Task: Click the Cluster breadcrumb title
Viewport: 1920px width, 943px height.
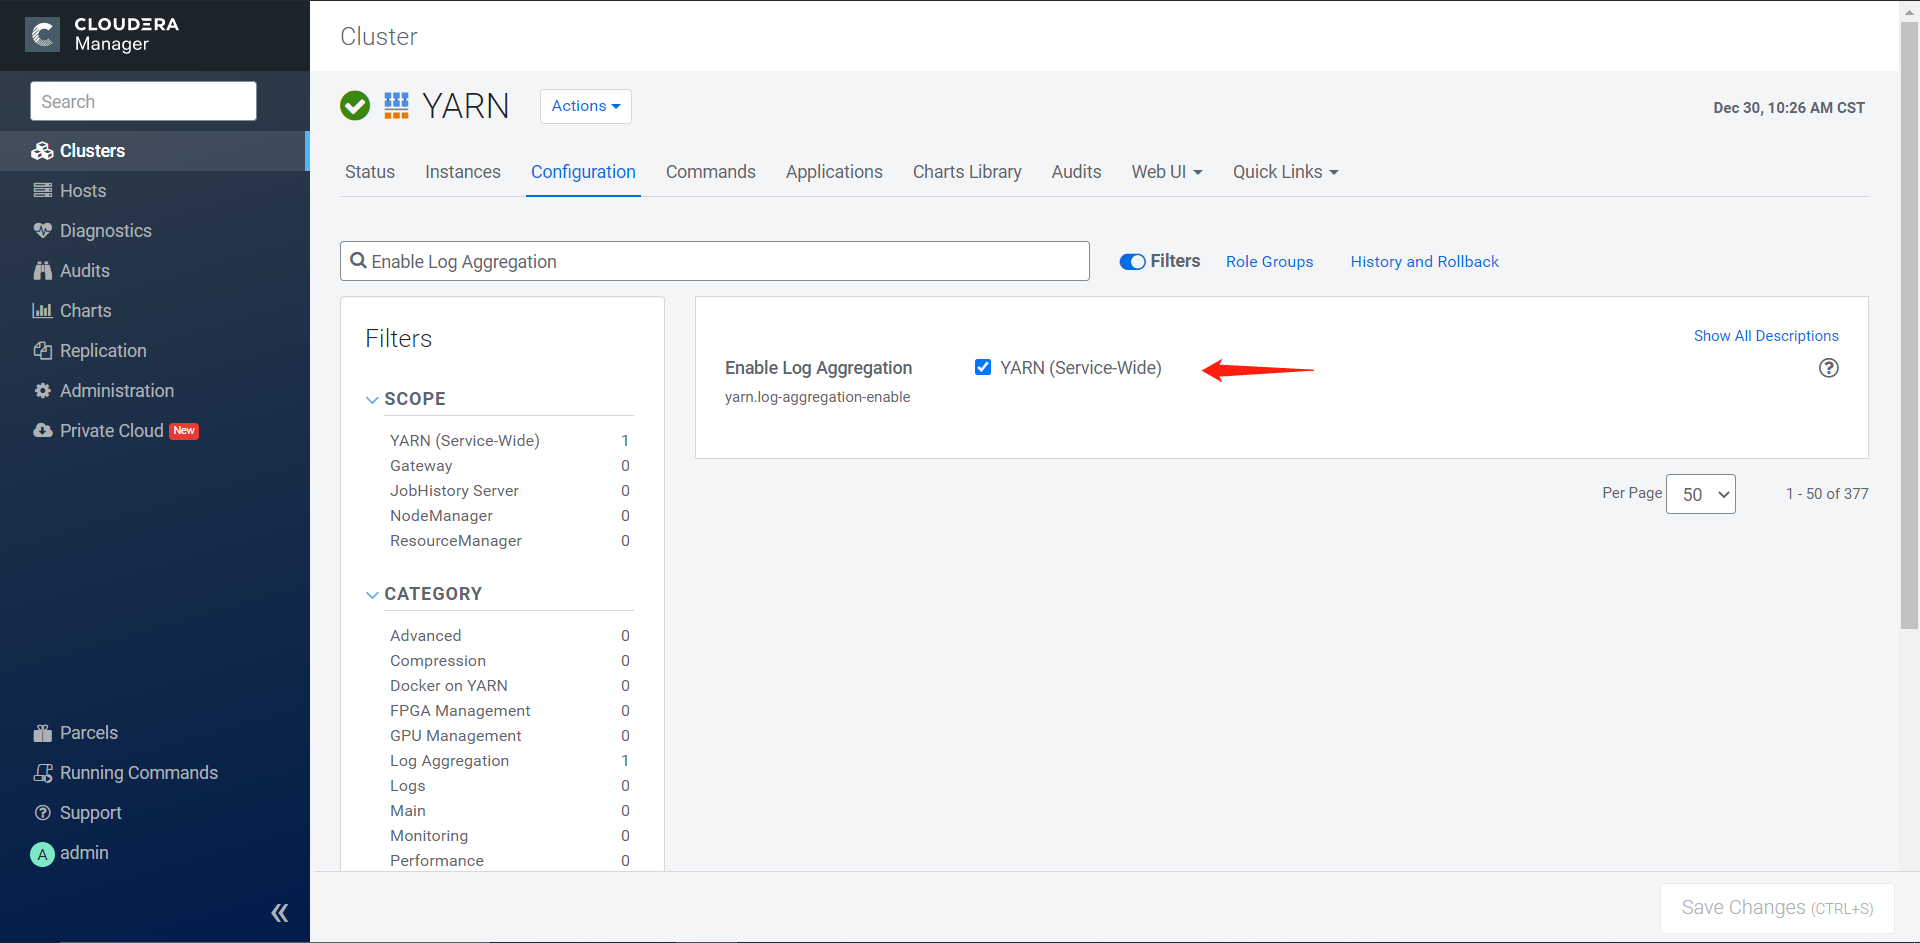Action: 379,37
